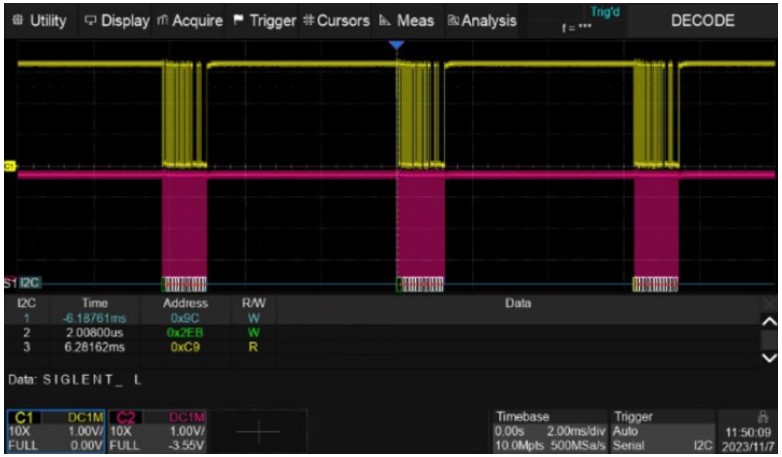Open the Analysis menu
Viewport: 782px width, 457px height.
click(482, 20)
